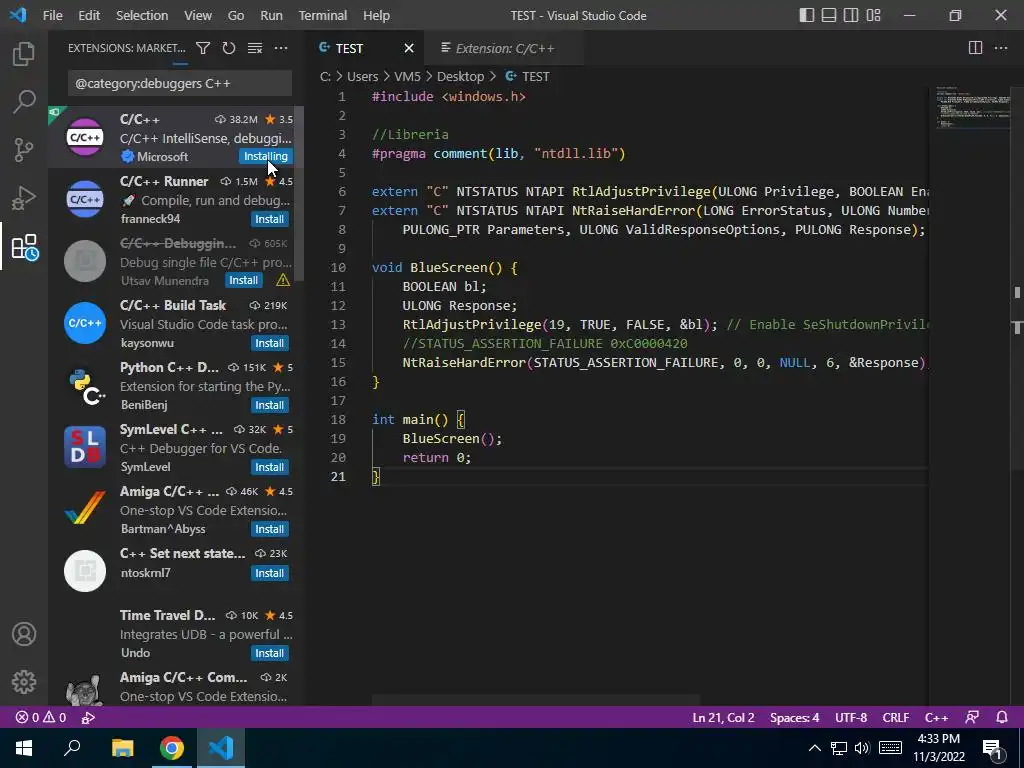
Task: Open the Selection menu
Action: pos(142,15)
